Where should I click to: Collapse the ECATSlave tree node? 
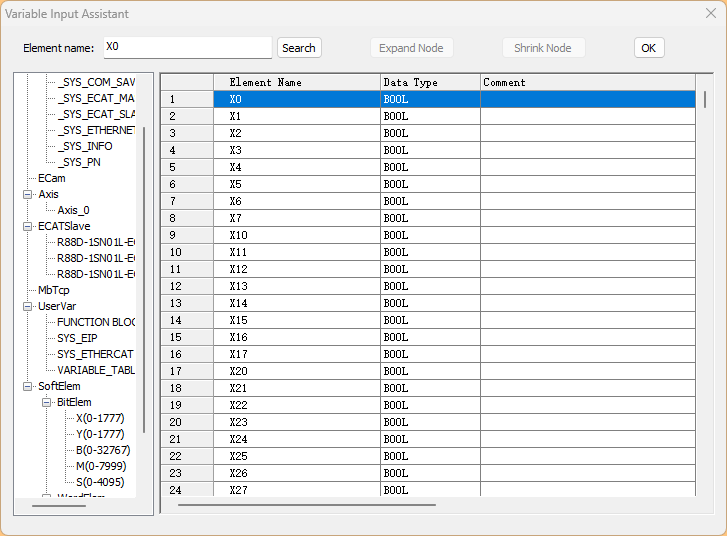coord(27,226)
